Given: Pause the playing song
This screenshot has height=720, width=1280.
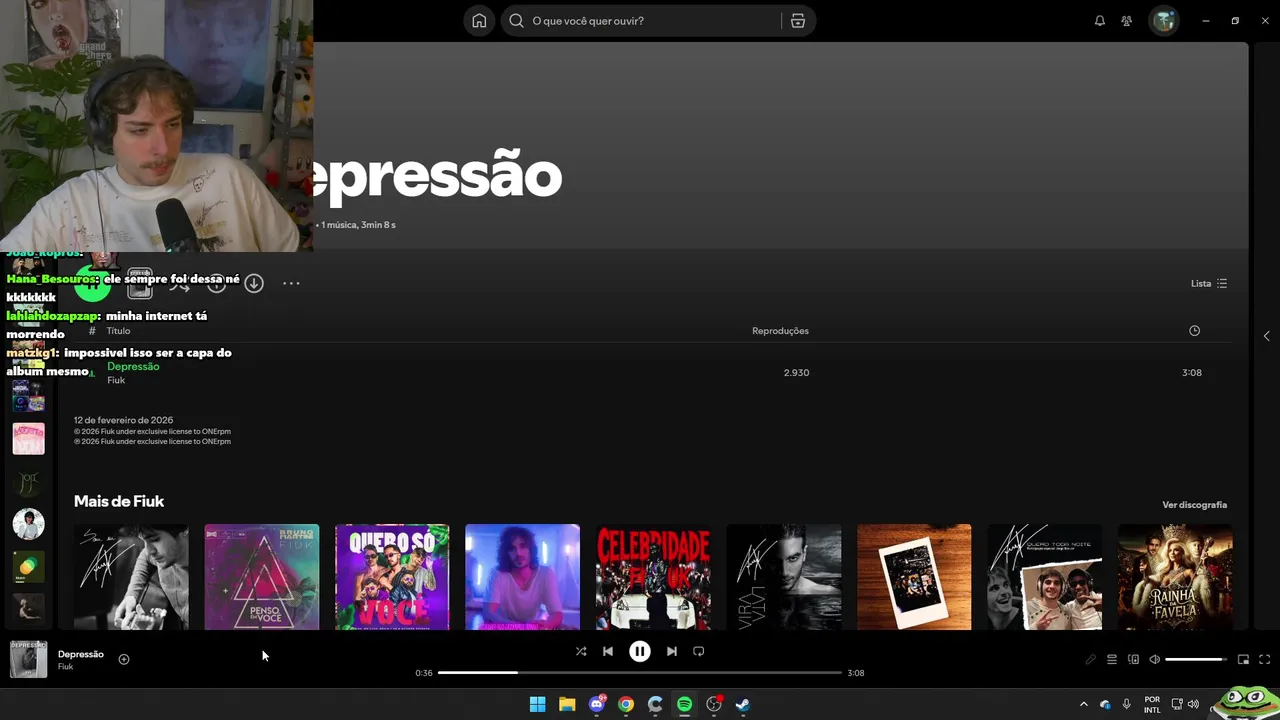Looking at the screenshot, I should [x=639, y=651].
